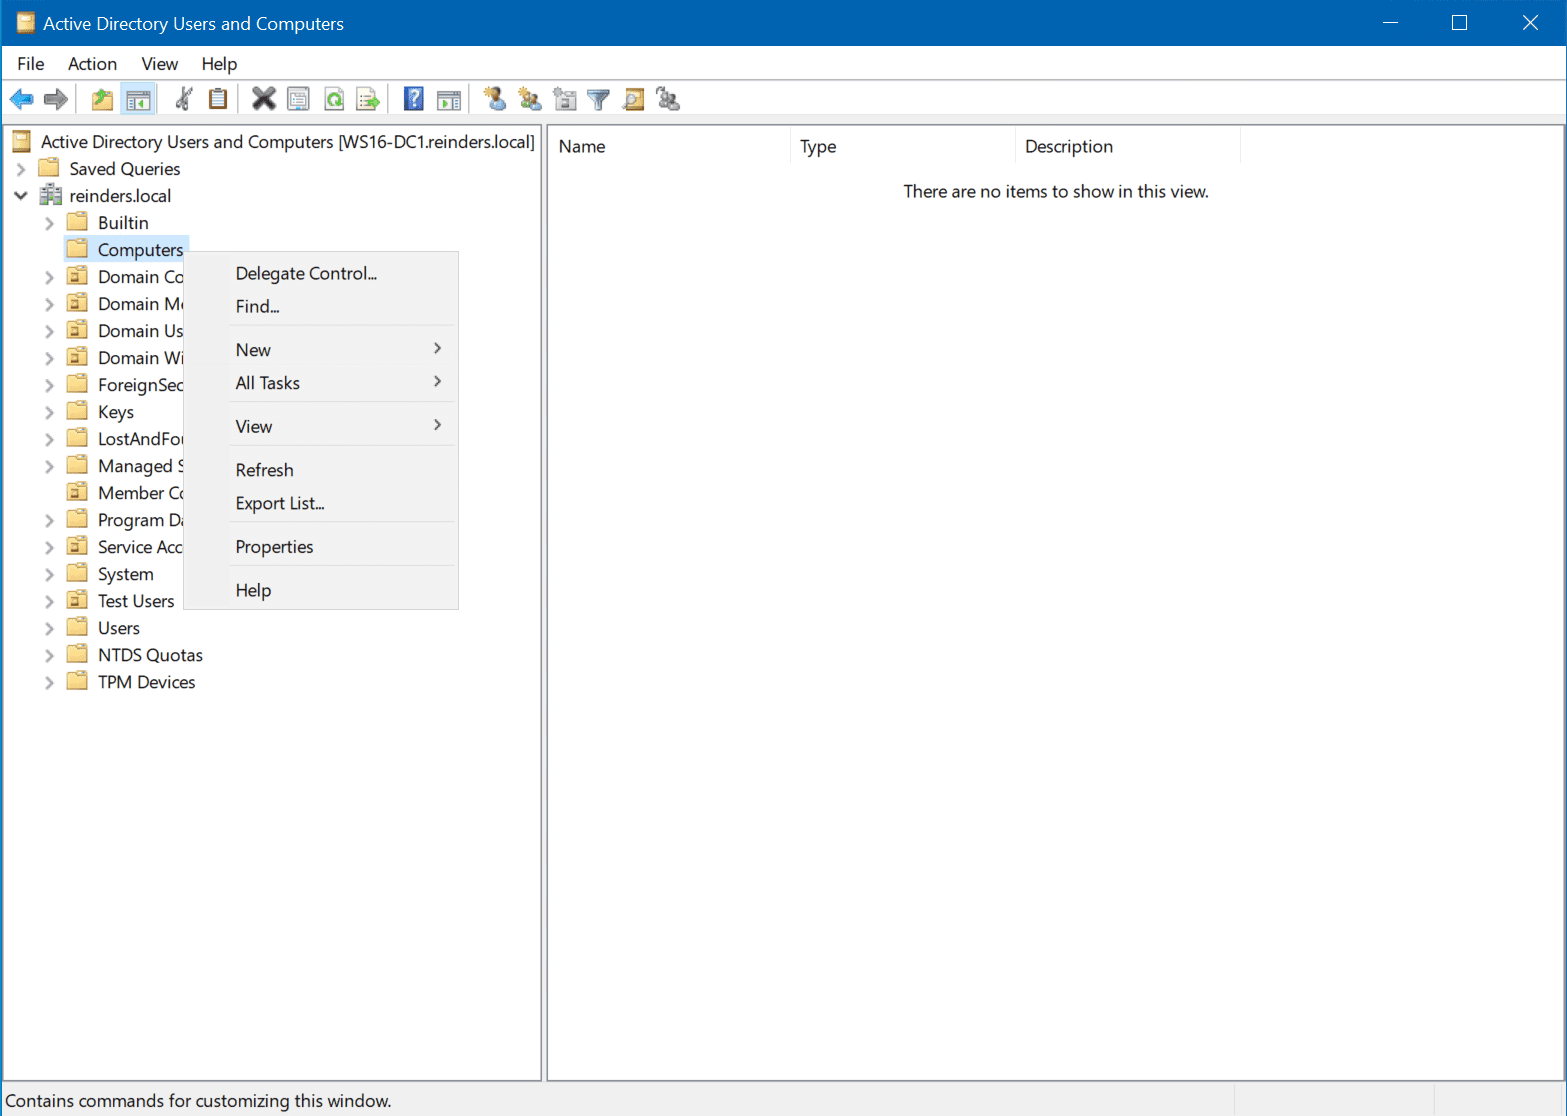Click the app icon in title bar
1567x1116 pixels.
coord(25,23)
